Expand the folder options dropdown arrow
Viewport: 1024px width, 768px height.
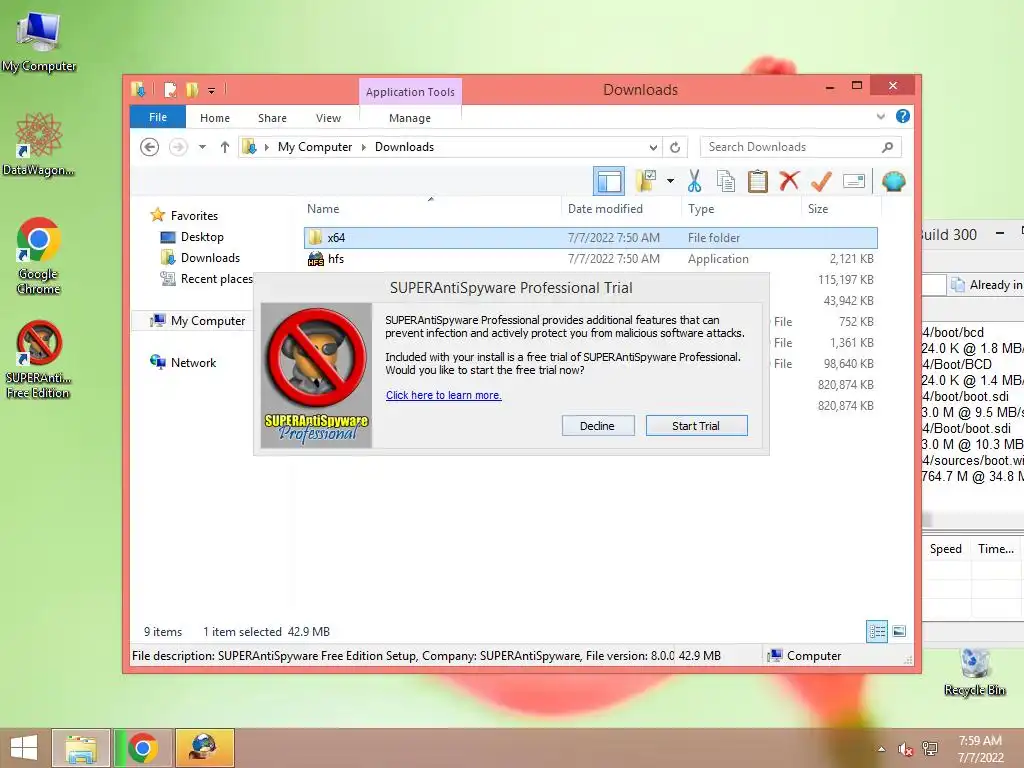coord(670,181)
